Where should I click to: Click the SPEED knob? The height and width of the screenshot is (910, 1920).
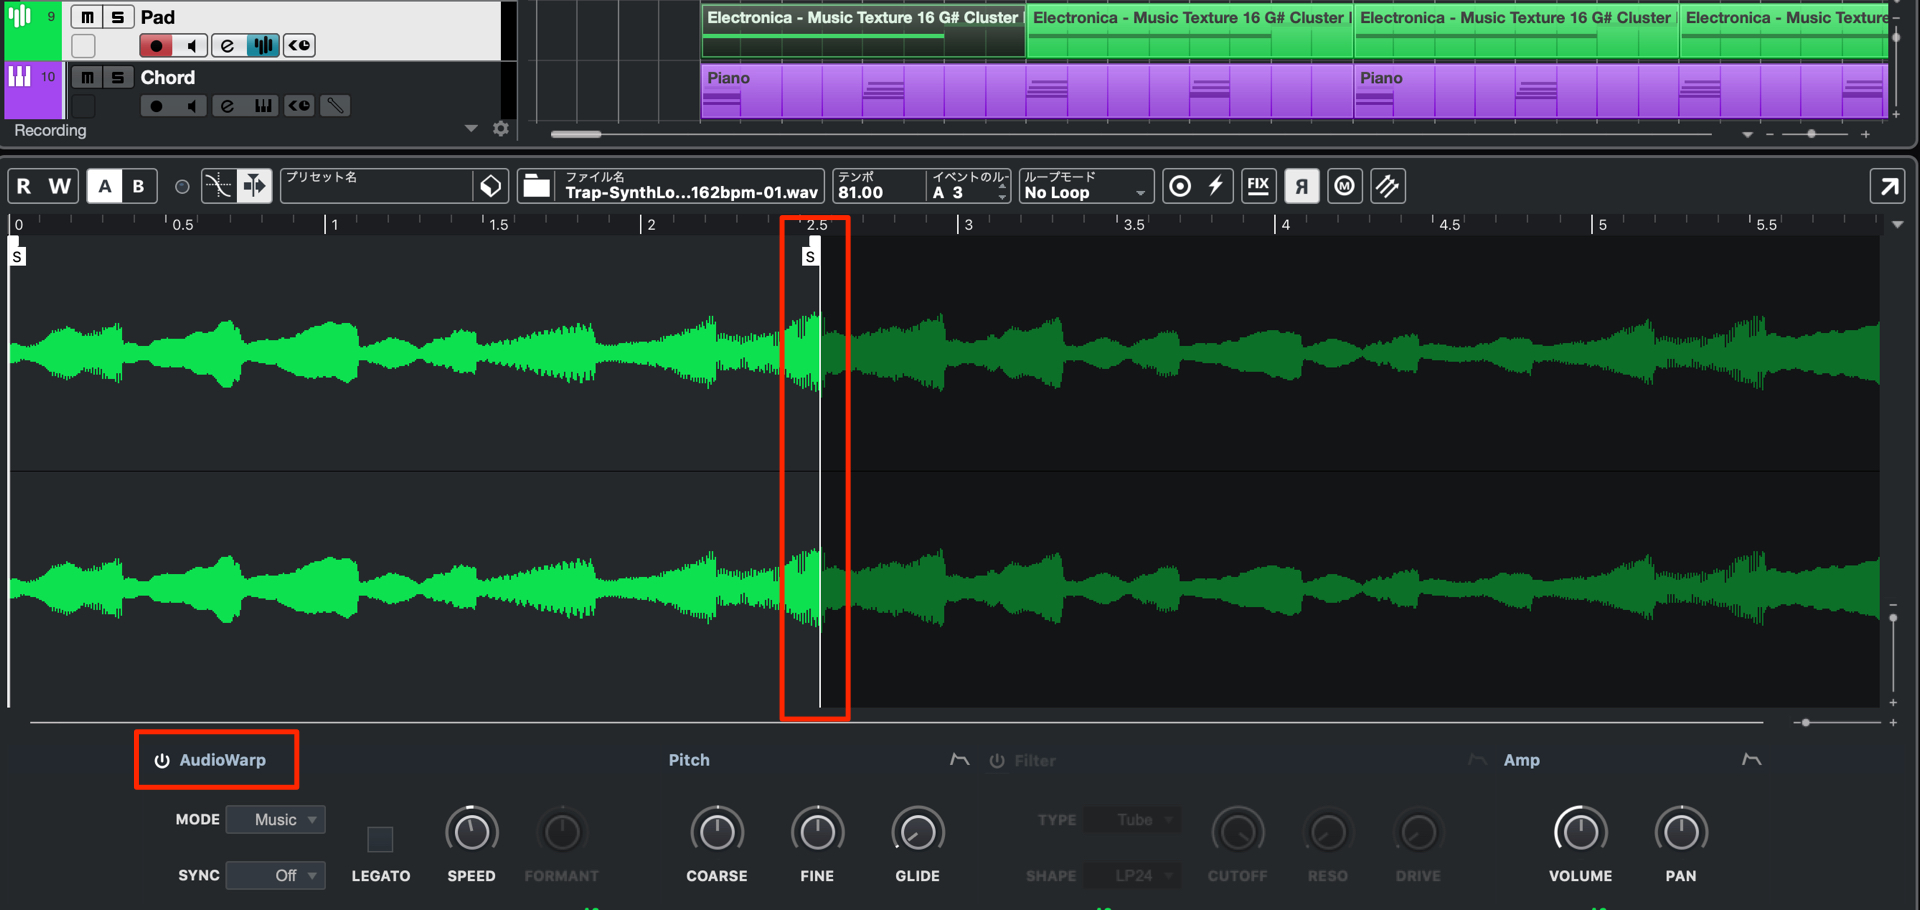[471, 832]
